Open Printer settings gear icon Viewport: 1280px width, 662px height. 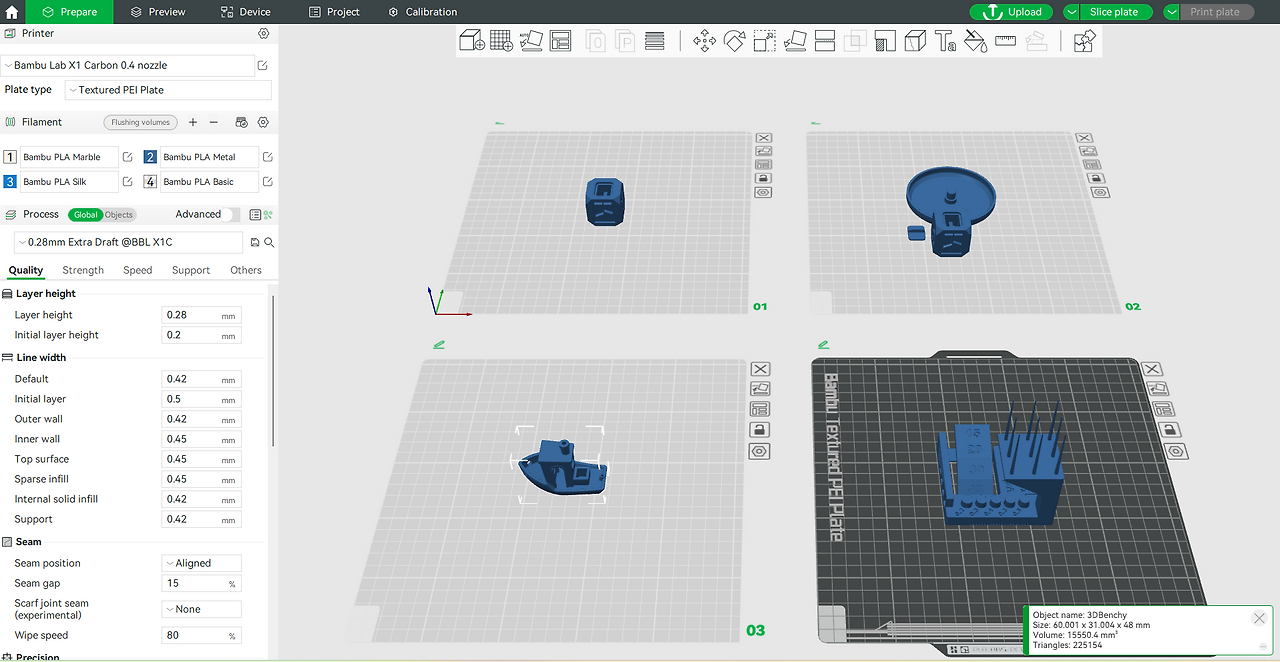click(x=263, y=33)
